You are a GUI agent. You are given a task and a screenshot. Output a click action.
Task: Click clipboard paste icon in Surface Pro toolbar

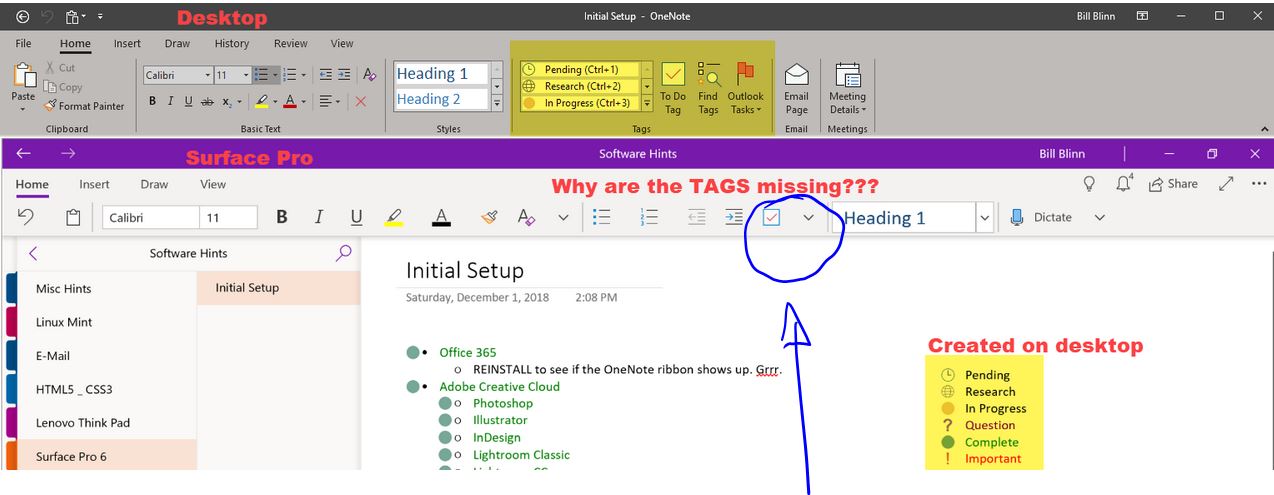click(73, 217)
